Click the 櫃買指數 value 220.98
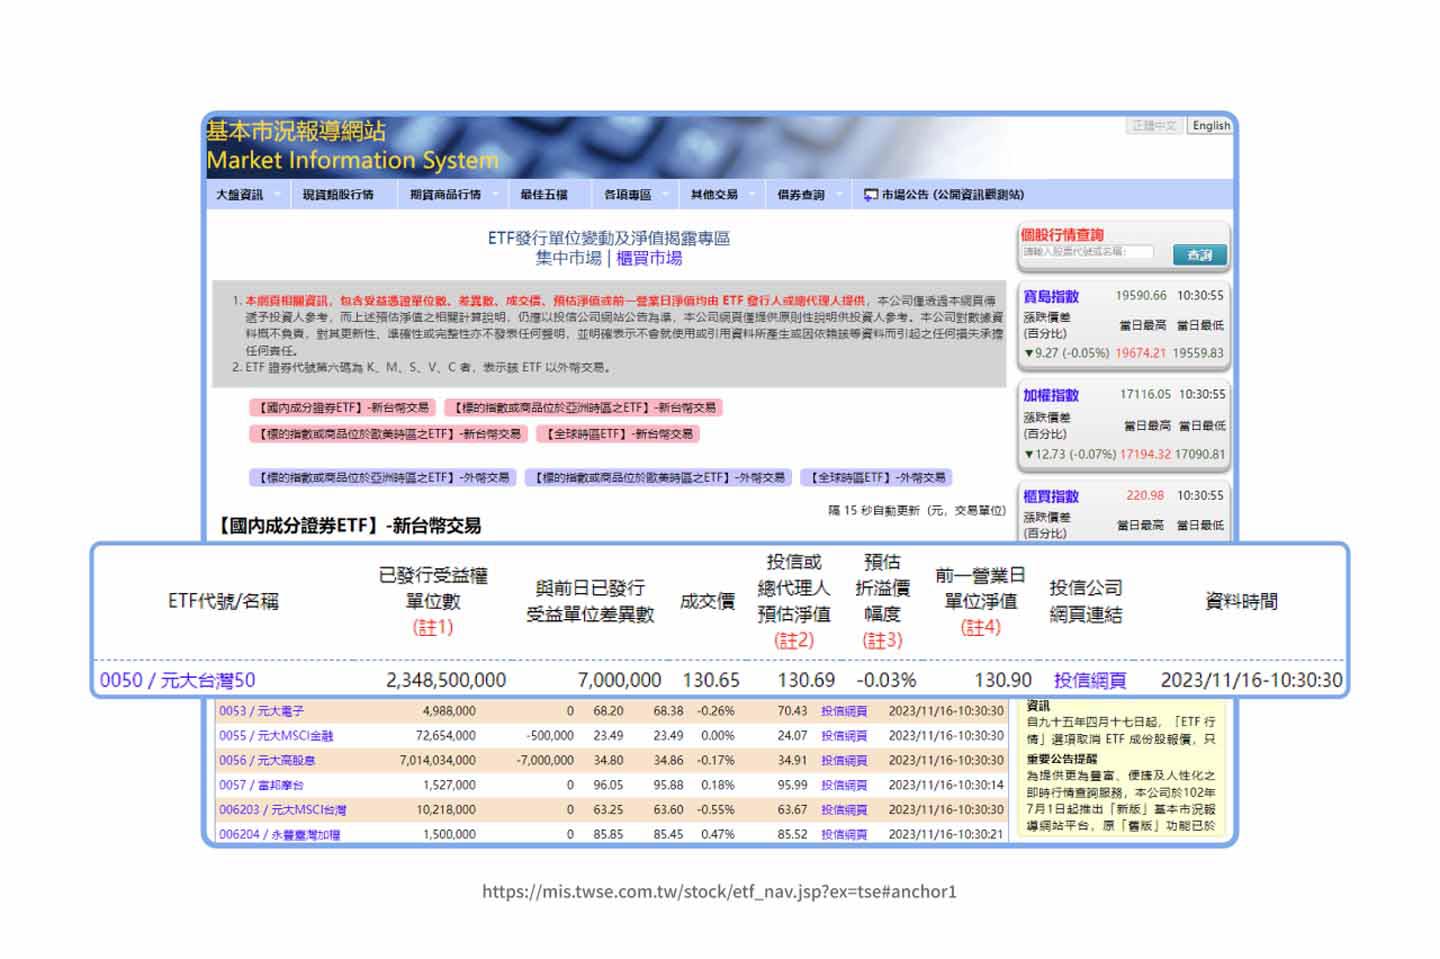The image size is (1440, 959). [1145, 495]
